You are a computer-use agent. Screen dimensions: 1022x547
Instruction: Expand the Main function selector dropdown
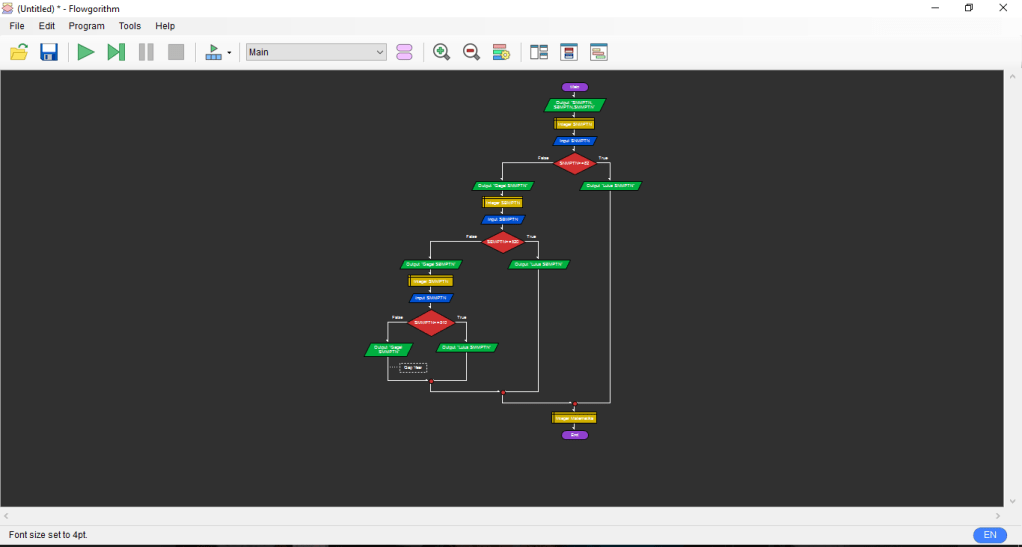pyautogui.click(x=380, y=52)
